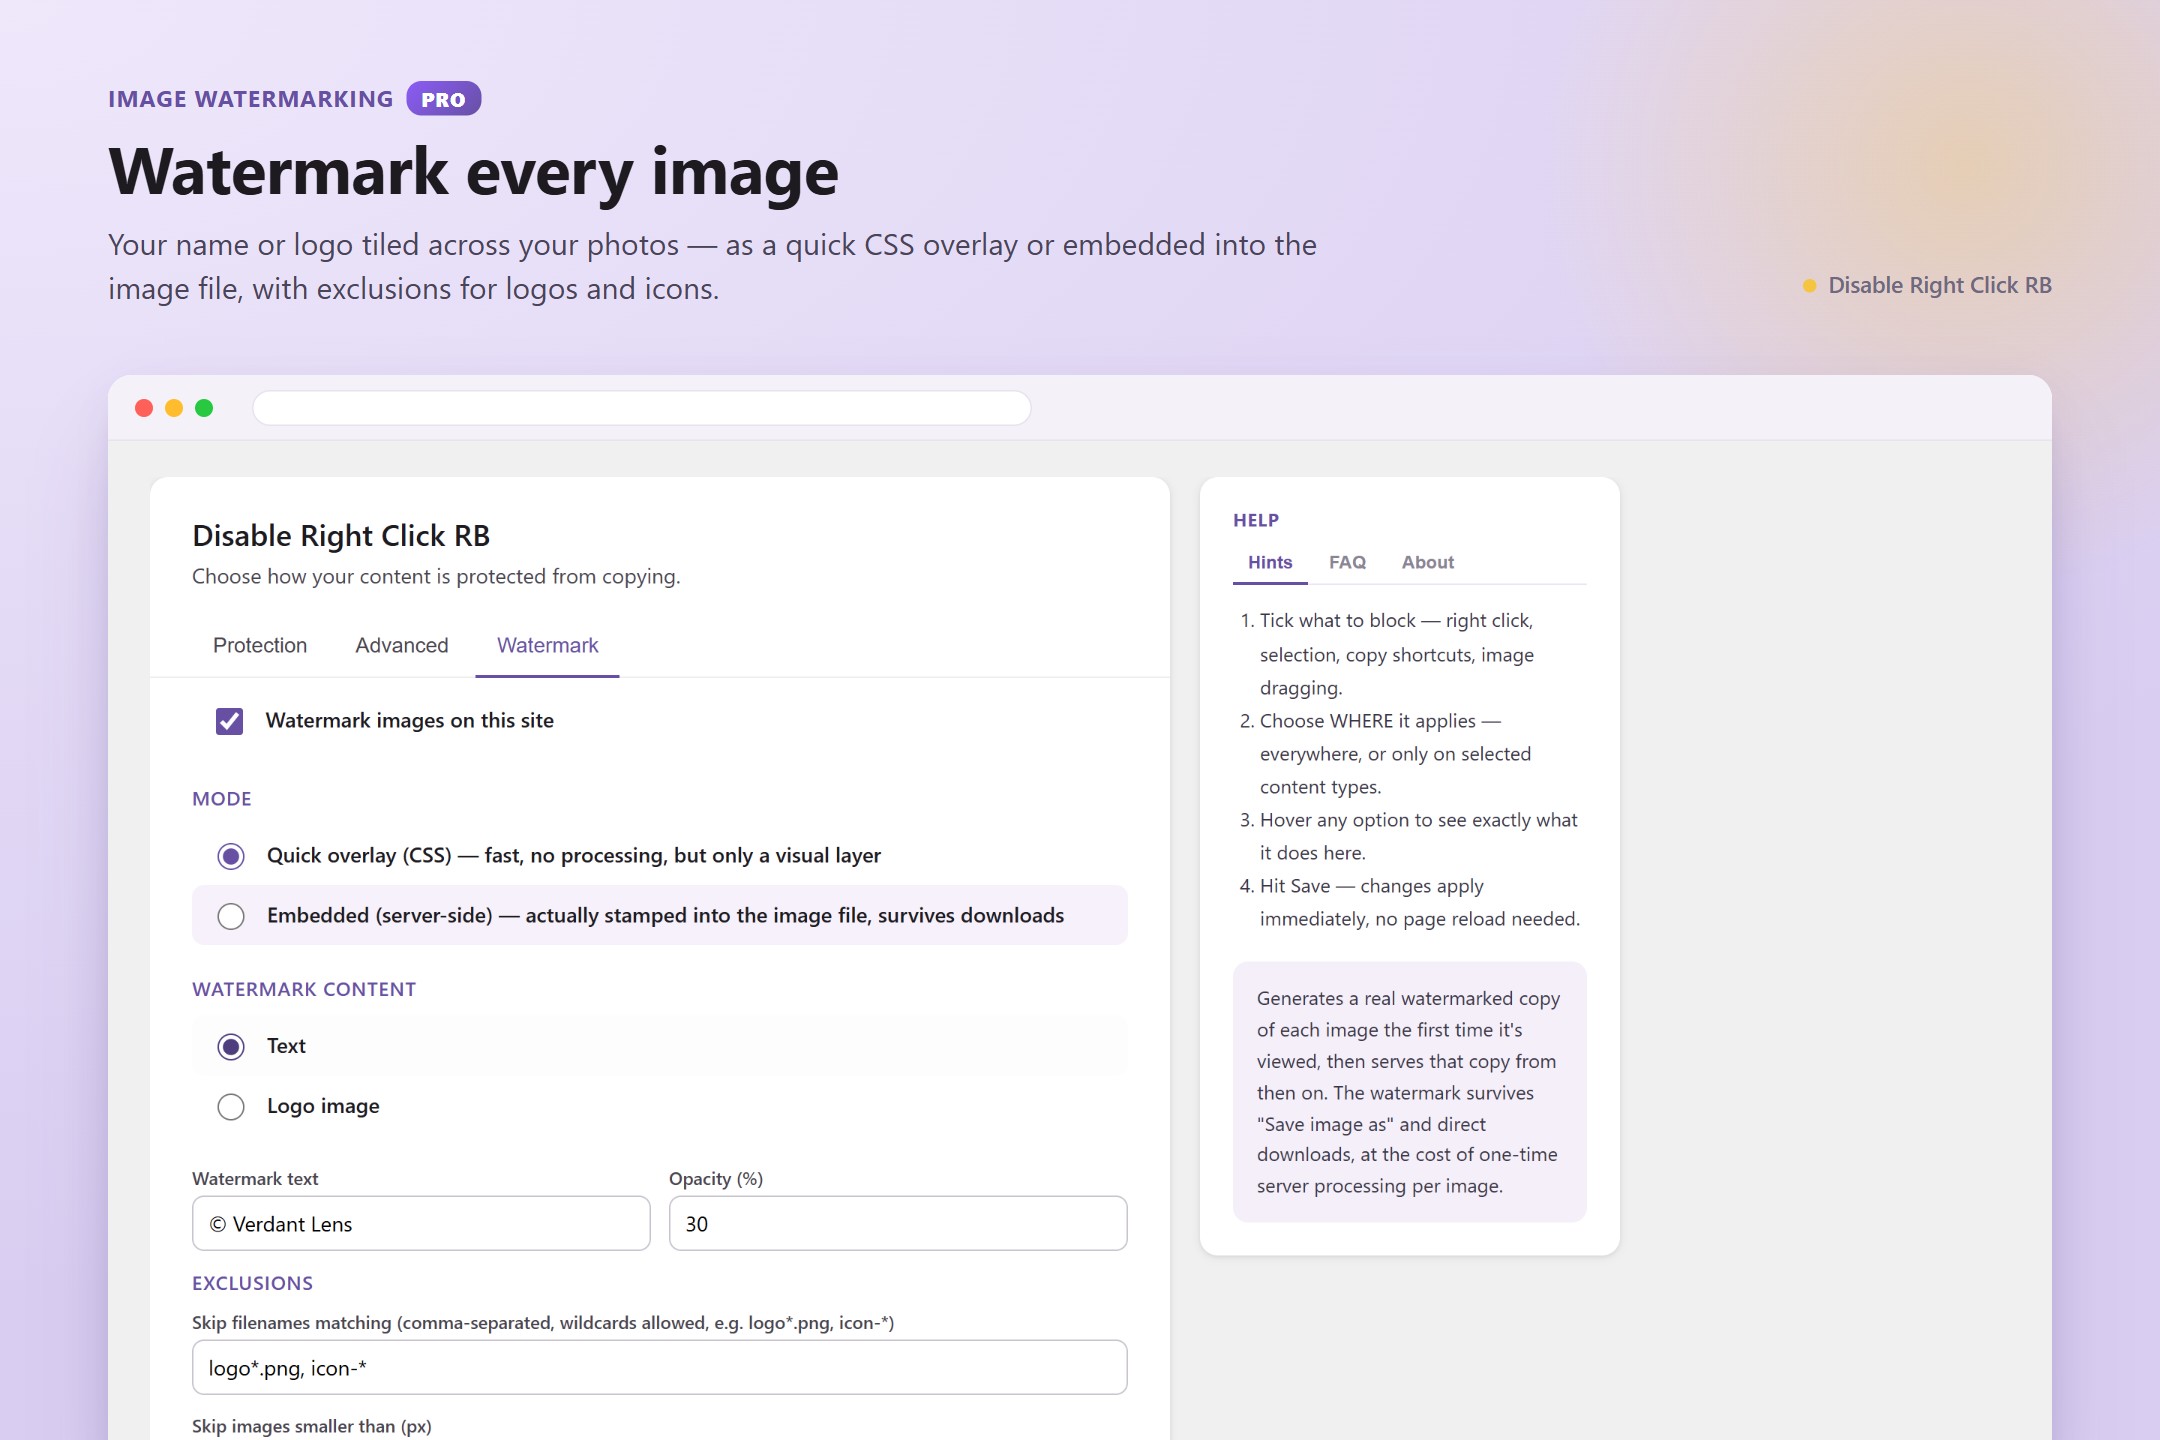The height and width of the screenshot is (1440, 2160).
Task: Click the WATERMARK CONTENT section heading
Action: click(x=304, y=989)
